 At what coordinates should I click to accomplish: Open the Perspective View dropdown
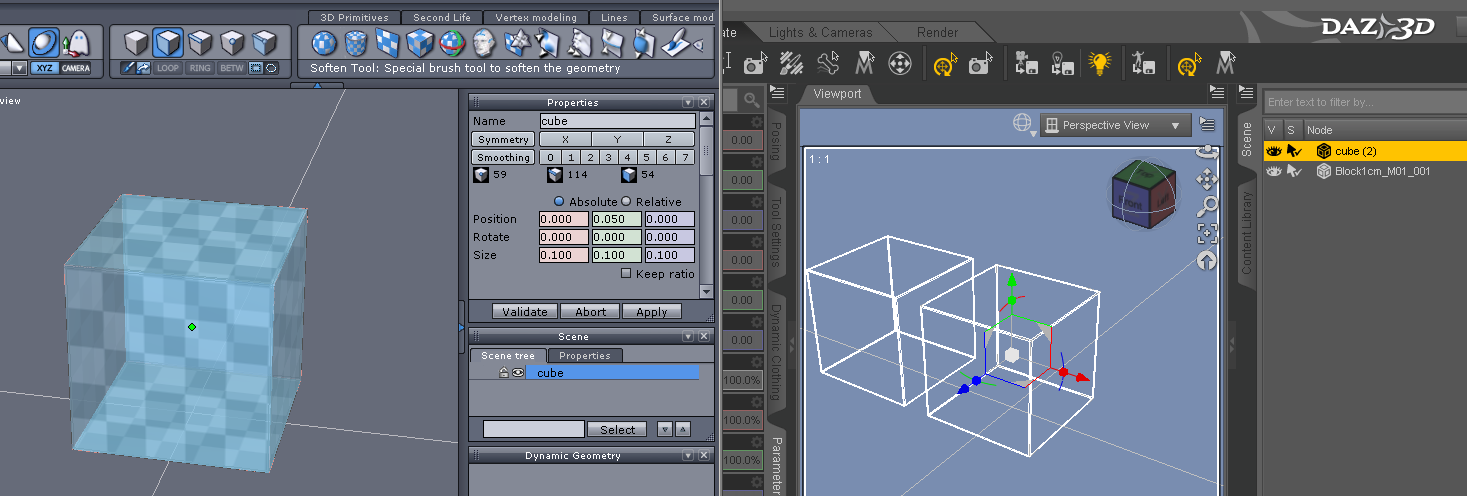1115,125
